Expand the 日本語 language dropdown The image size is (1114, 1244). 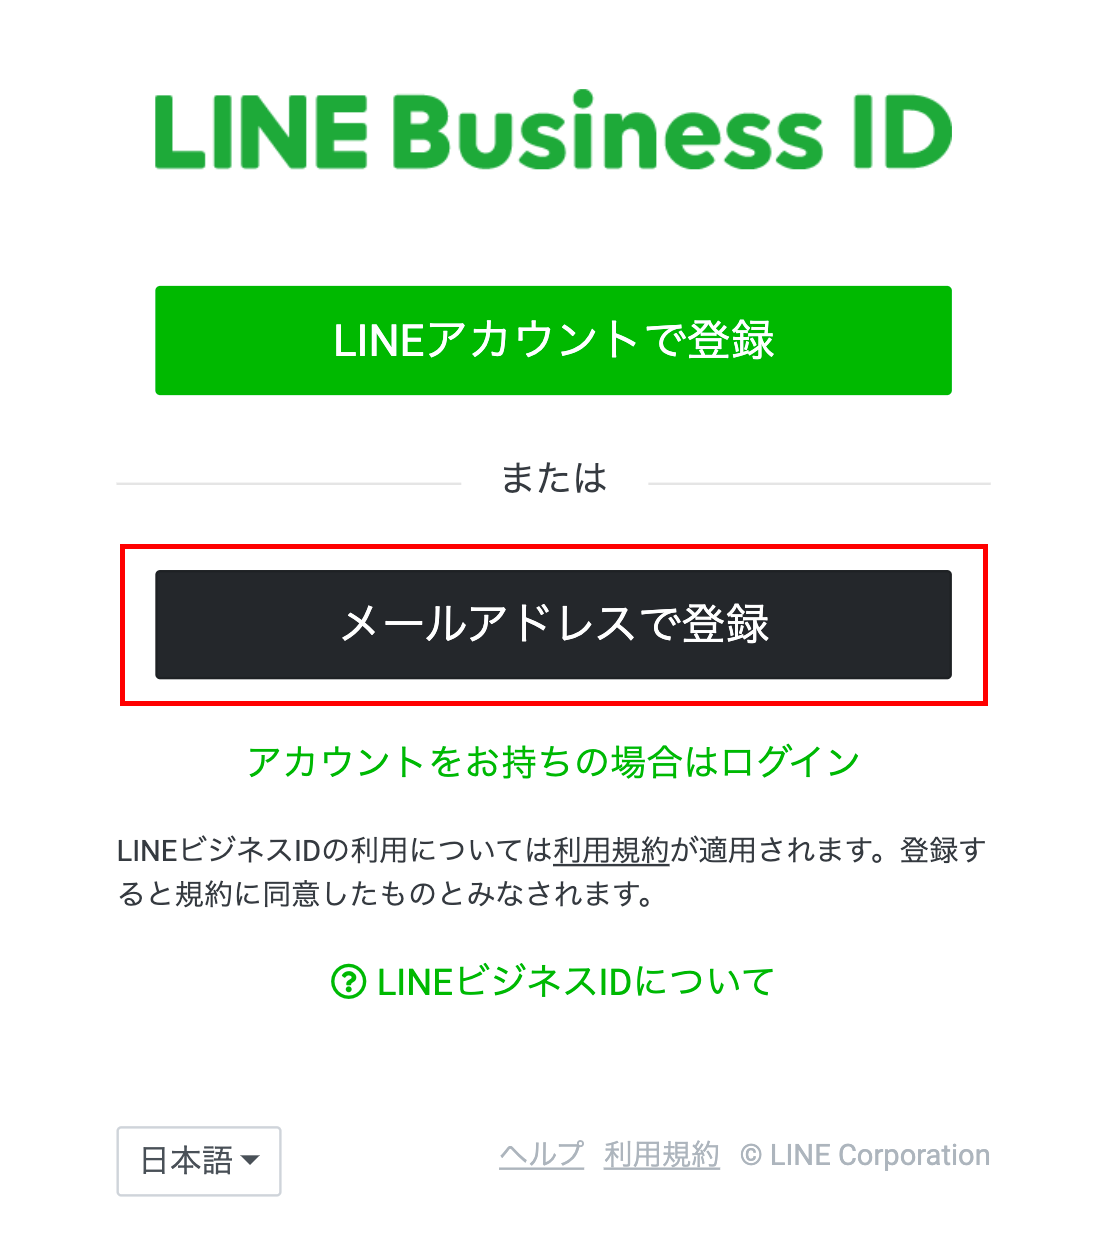(x=199, y=1161)
